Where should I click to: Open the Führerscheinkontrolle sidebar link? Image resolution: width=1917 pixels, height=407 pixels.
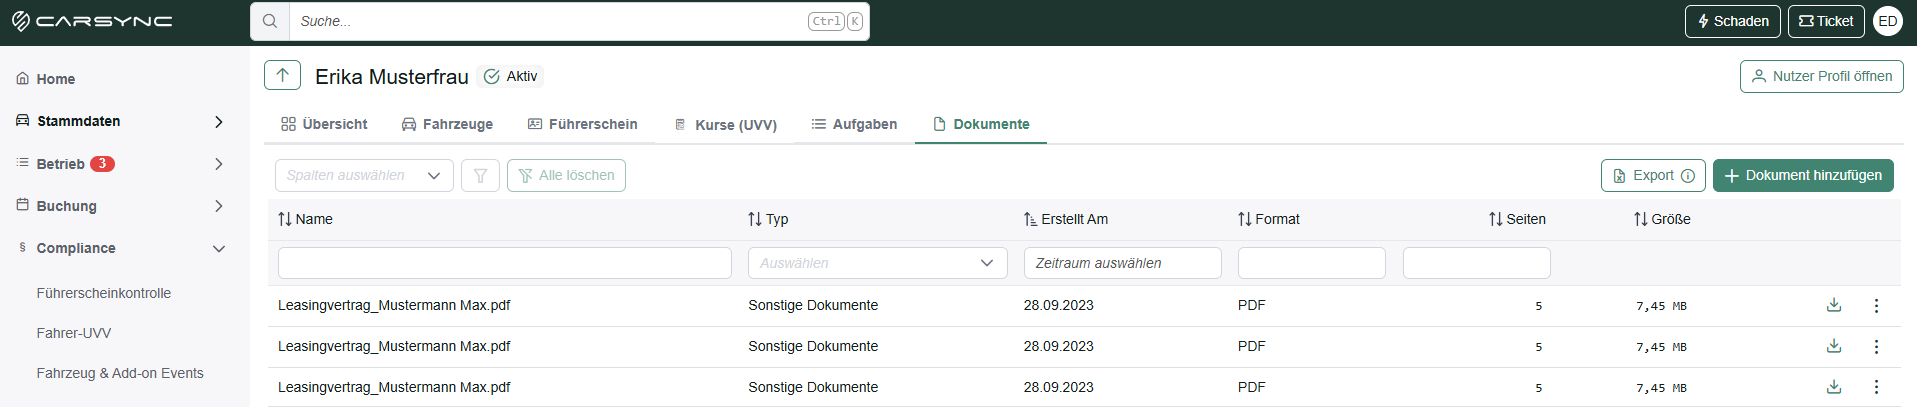104,293
